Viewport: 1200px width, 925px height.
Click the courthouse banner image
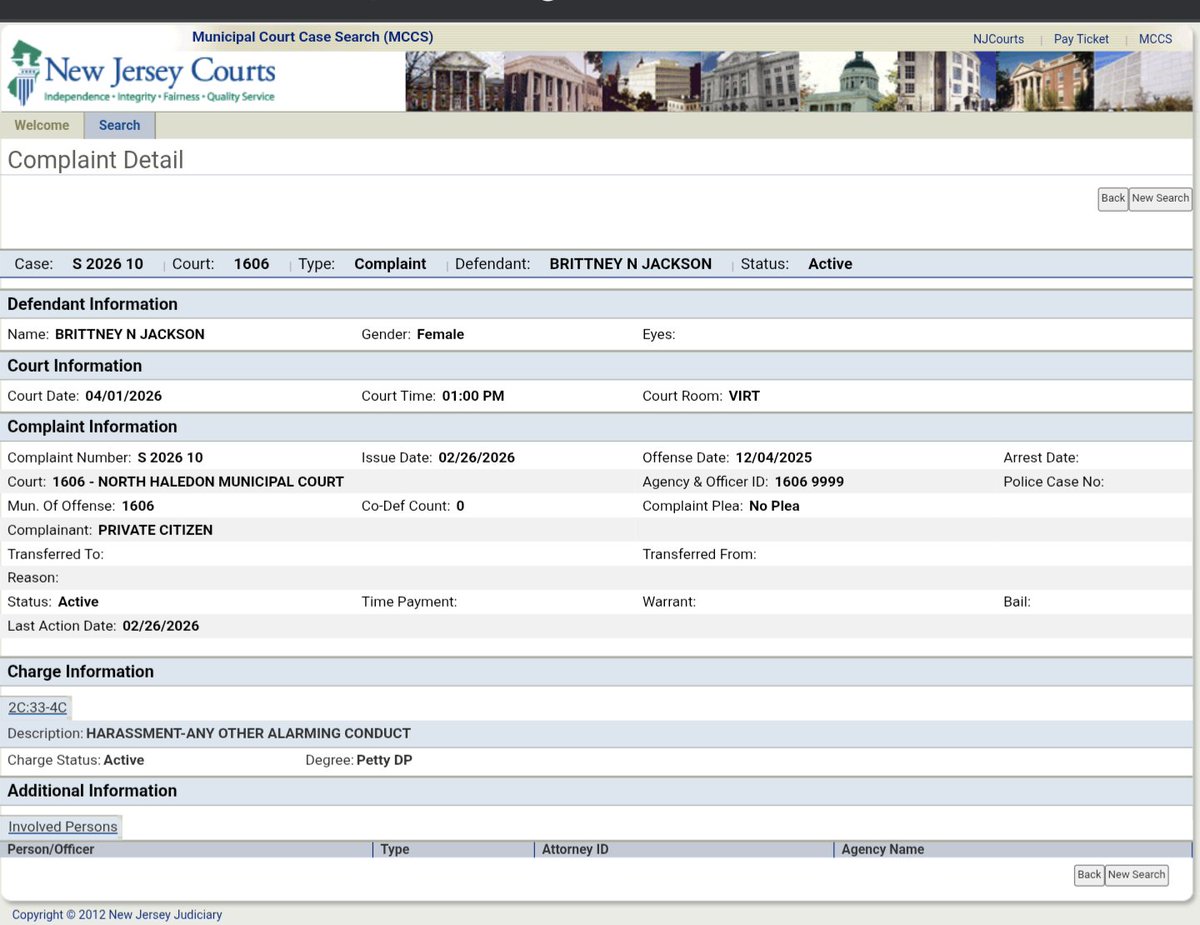click(799, 81)
